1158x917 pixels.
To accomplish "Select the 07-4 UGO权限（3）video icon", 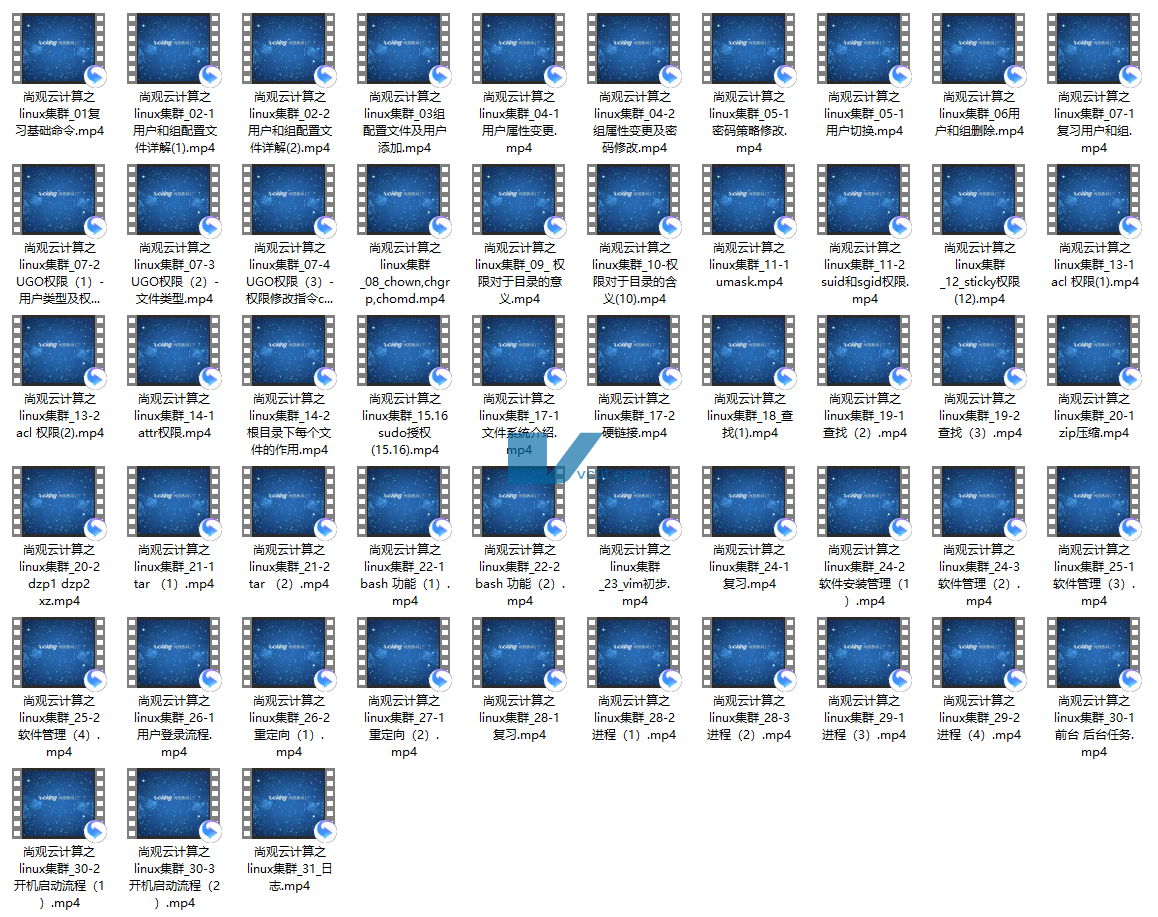I will pos(290,199).
